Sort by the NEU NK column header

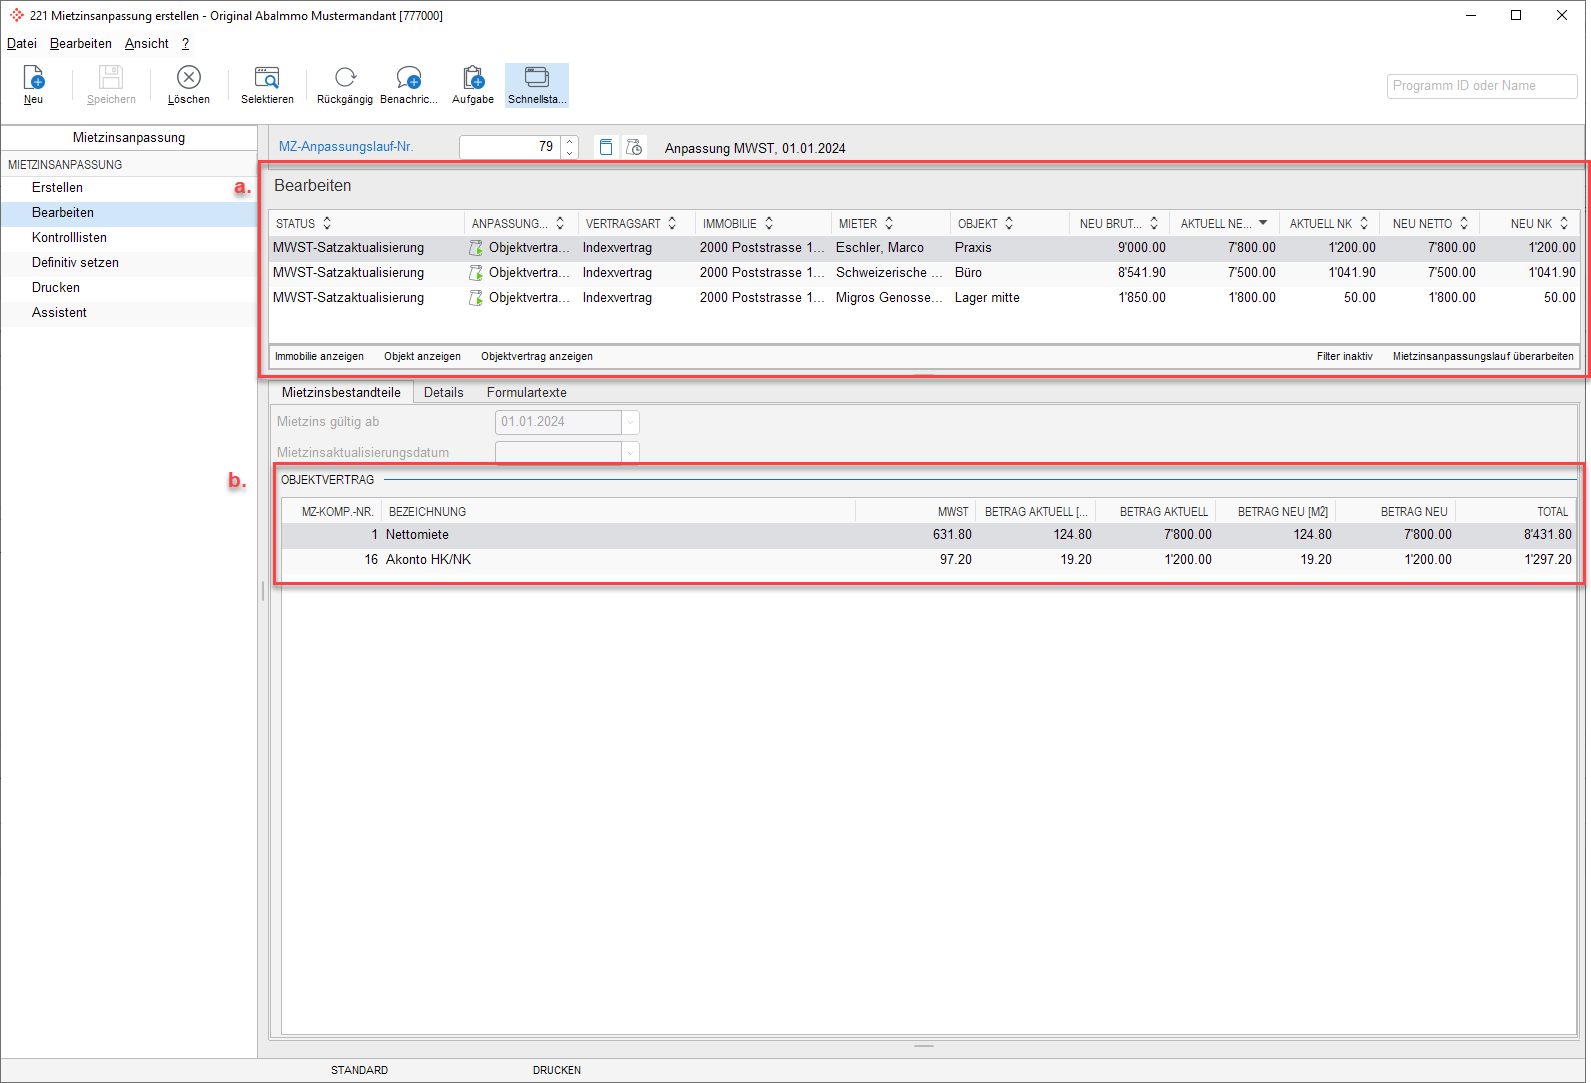click(1529, 223)
